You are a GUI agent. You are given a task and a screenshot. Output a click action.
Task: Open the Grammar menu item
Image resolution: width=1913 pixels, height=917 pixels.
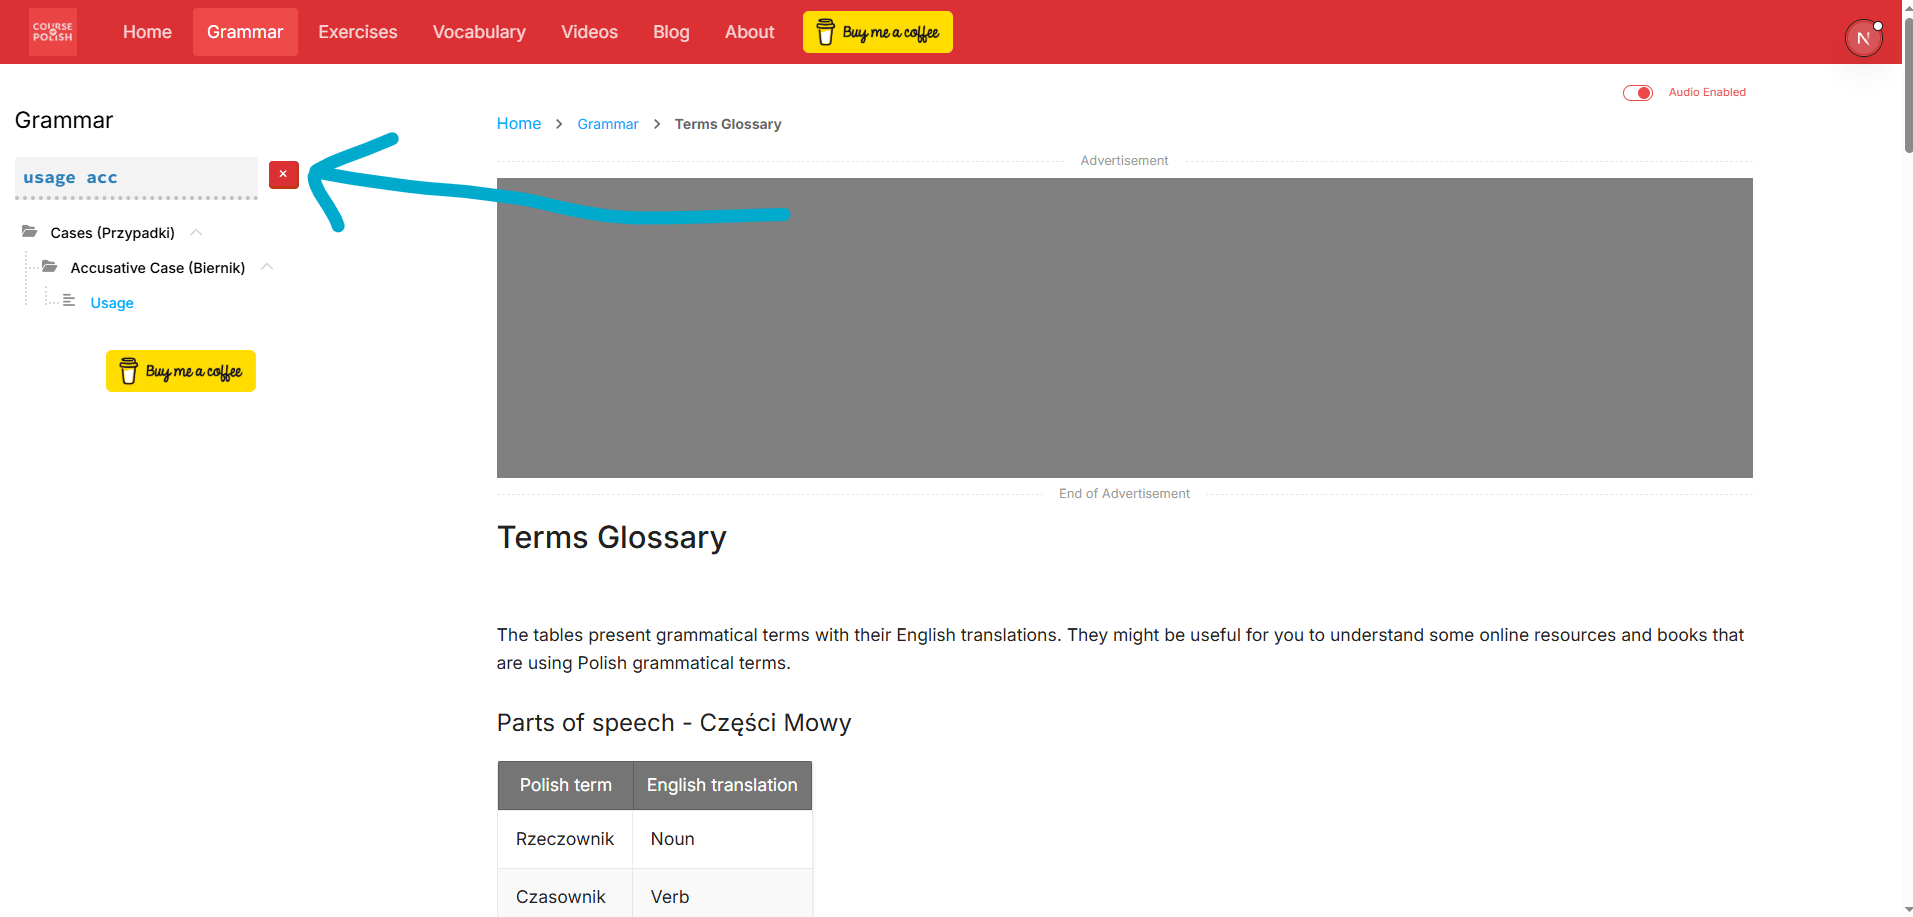(245, 32)
